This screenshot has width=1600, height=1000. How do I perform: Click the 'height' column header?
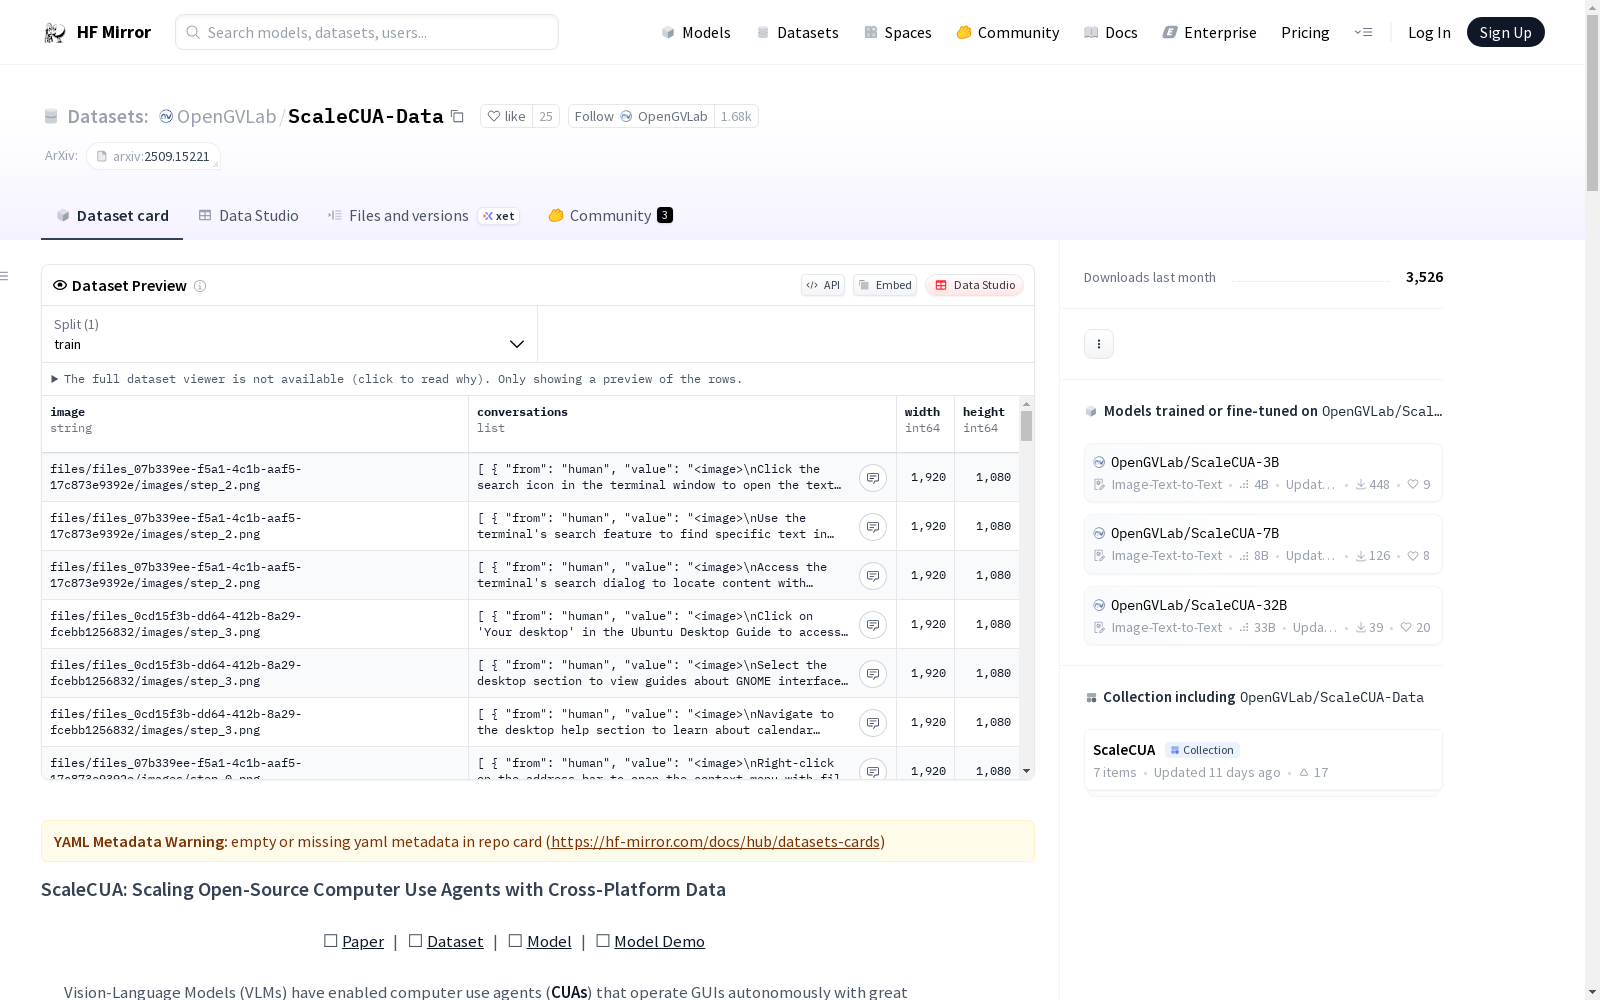coord(986,424)
